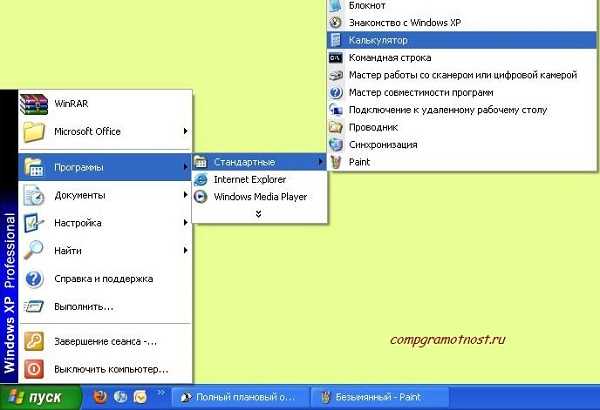The width and height of the screenshot is (600, 410).
Task: Click the Справка и поддержка question icon
Action: click(34, 279)
